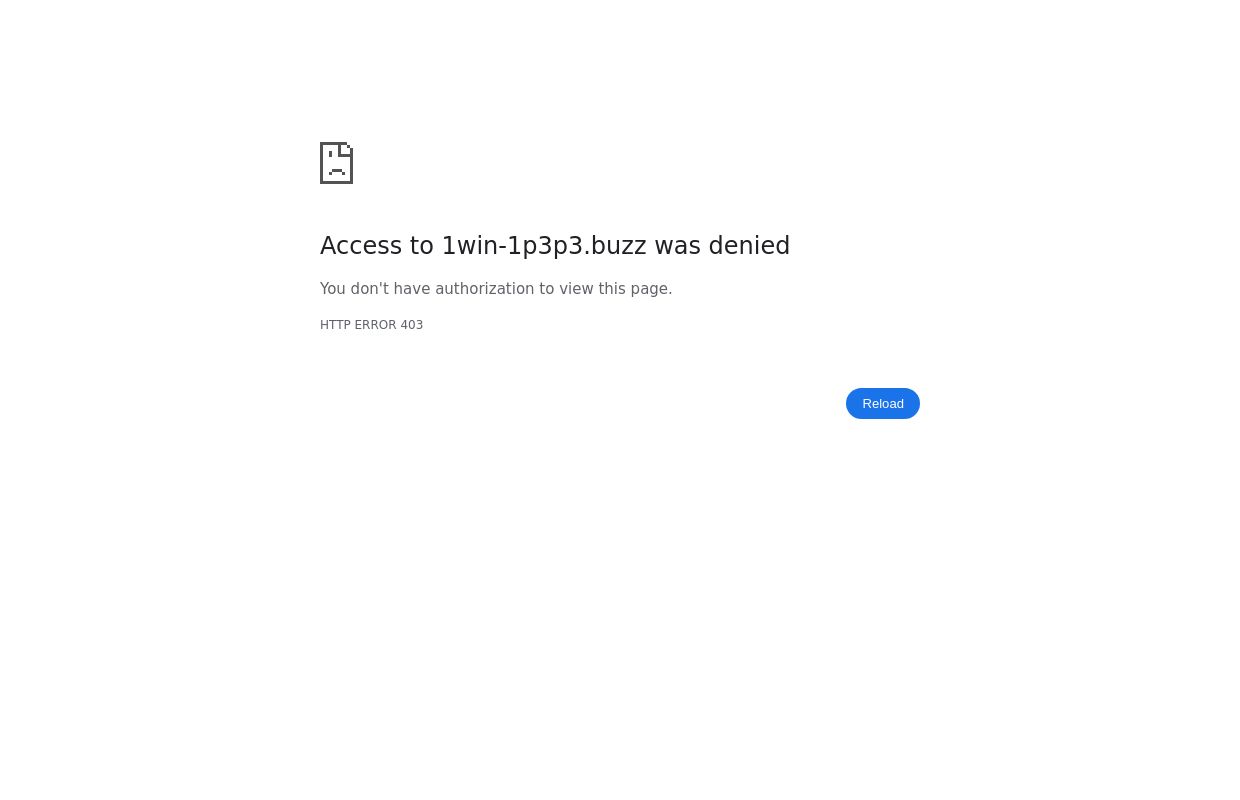Click the word 'ERROR' in the error line
1240x800 pixels.
pyautogui.click(x=376, y=325)
